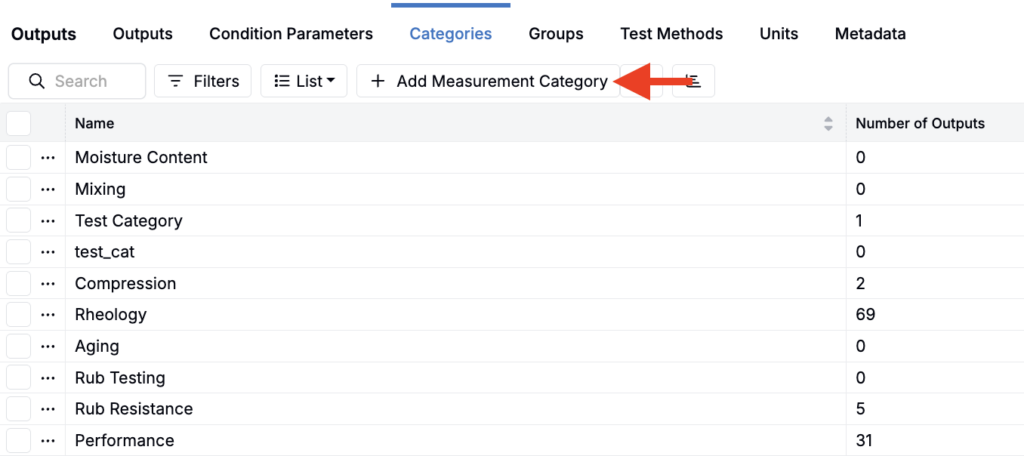Expand the List view dropdown
Viewport: 1024px width, 456px height.
[304, 81]
